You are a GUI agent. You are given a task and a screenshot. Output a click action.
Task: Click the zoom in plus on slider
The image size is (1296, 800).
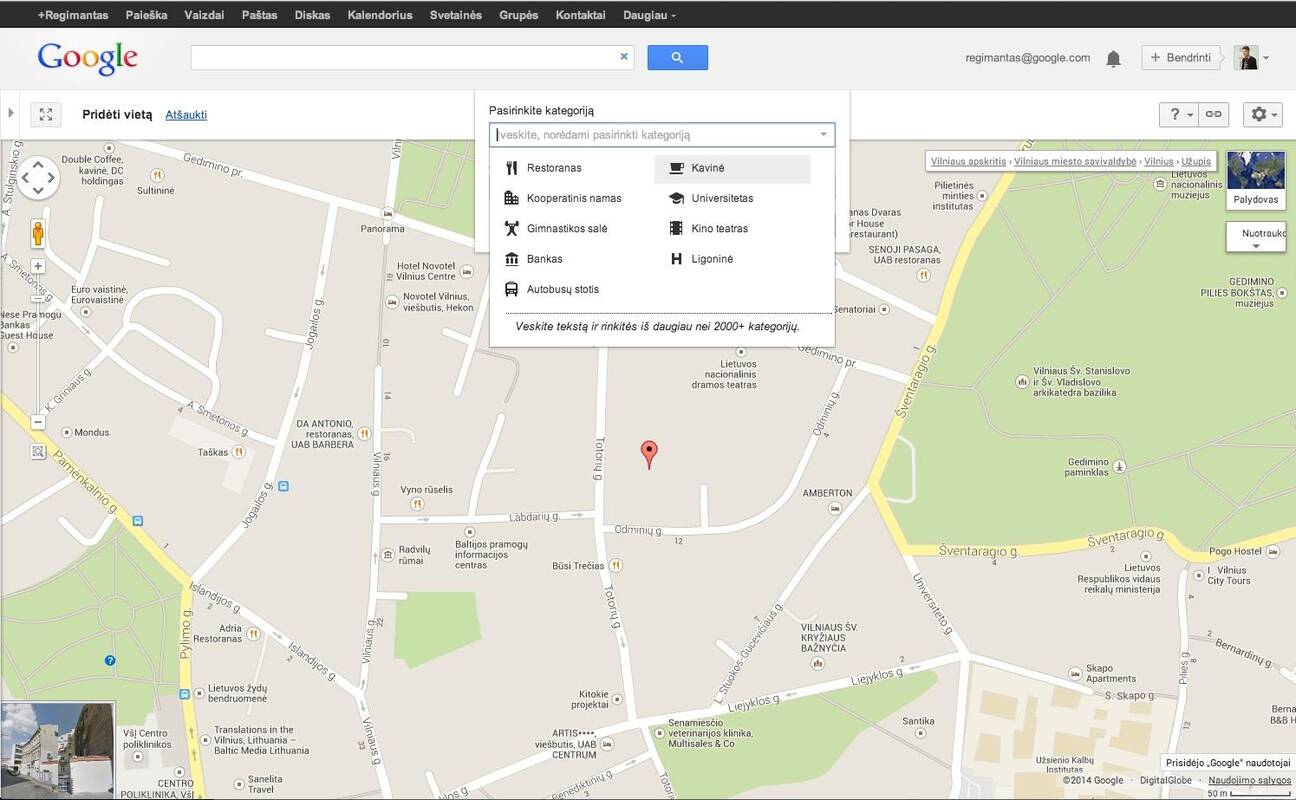coord(38,266)
